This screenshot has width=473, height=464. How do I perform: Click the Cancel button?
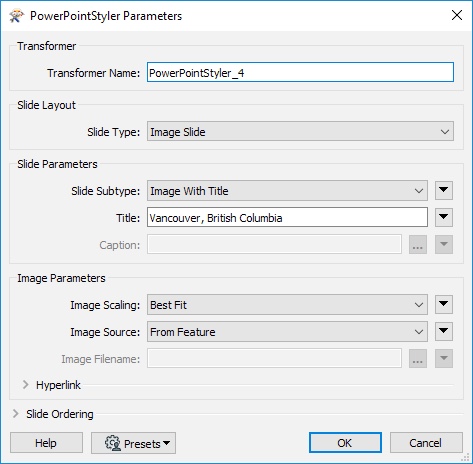(426, 443)
